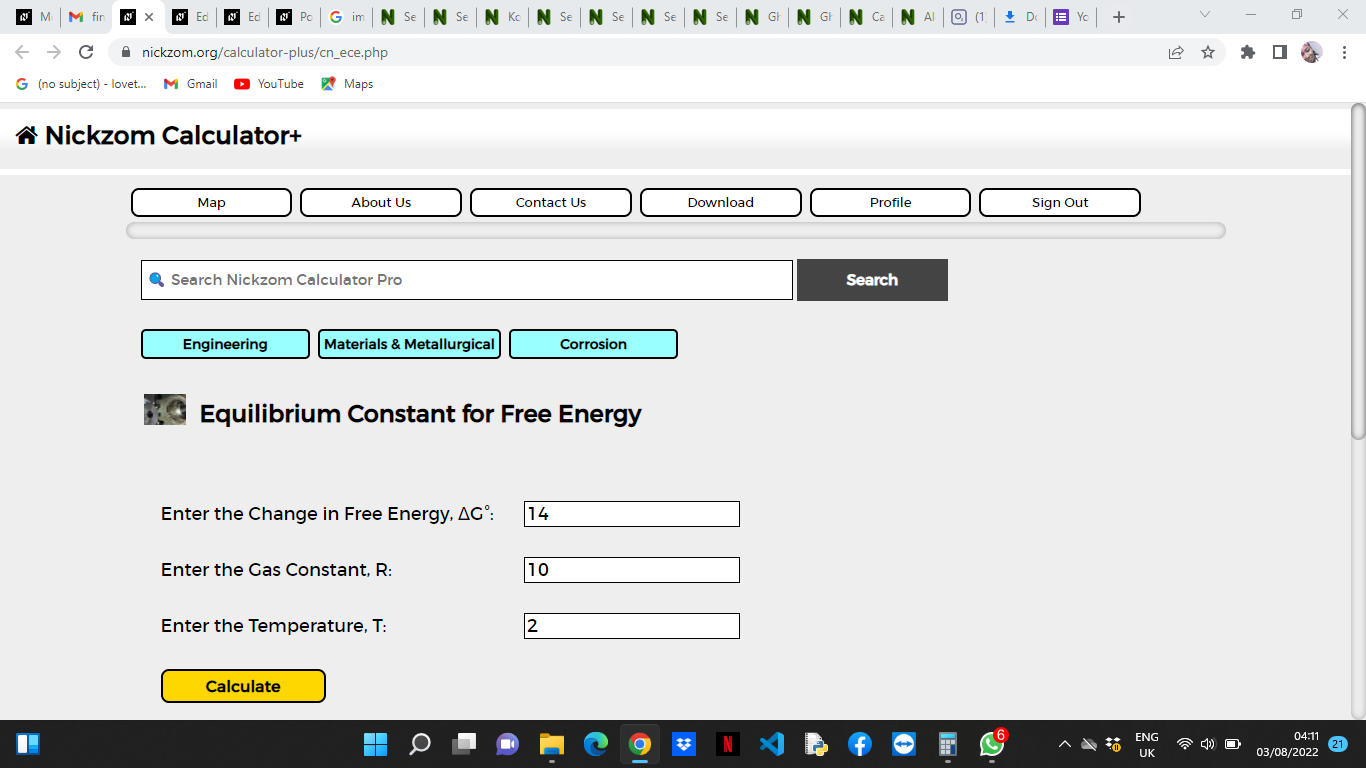
Task: View site information via the padlock icon
Action: tap(126, 52)
